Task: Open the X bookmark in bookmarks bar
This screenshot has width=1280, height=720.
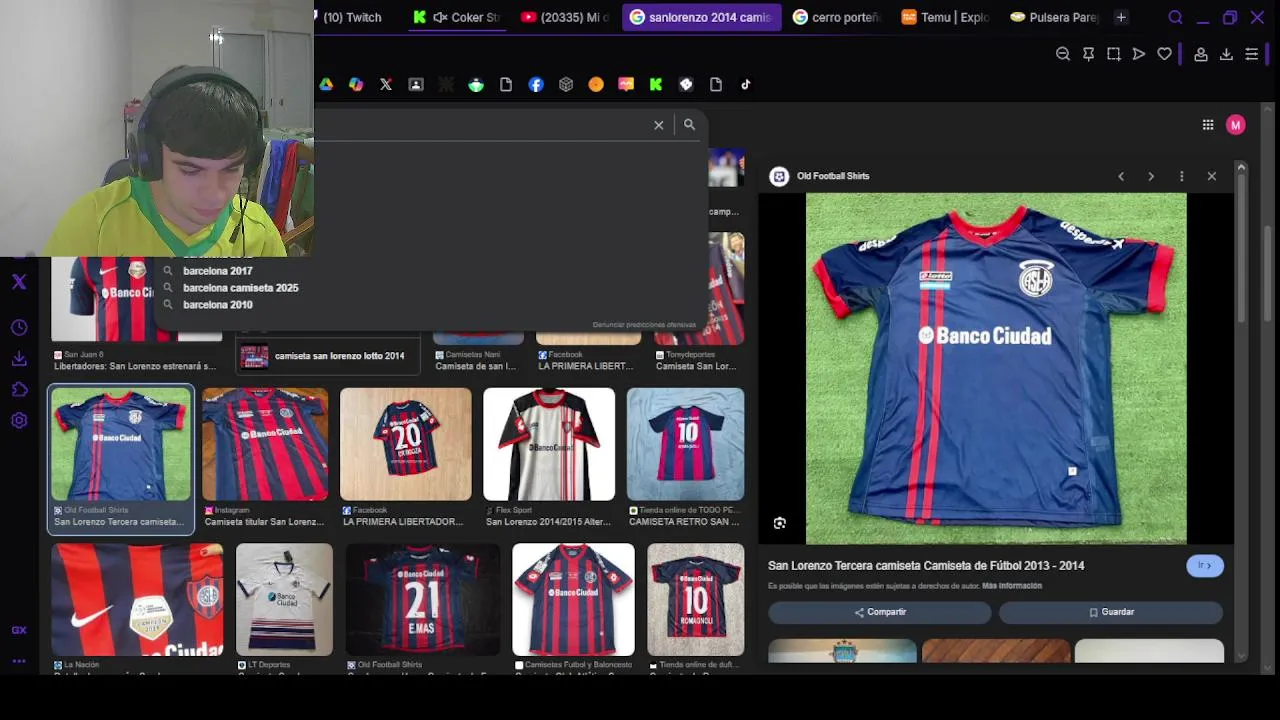Action: coord(386,85)
